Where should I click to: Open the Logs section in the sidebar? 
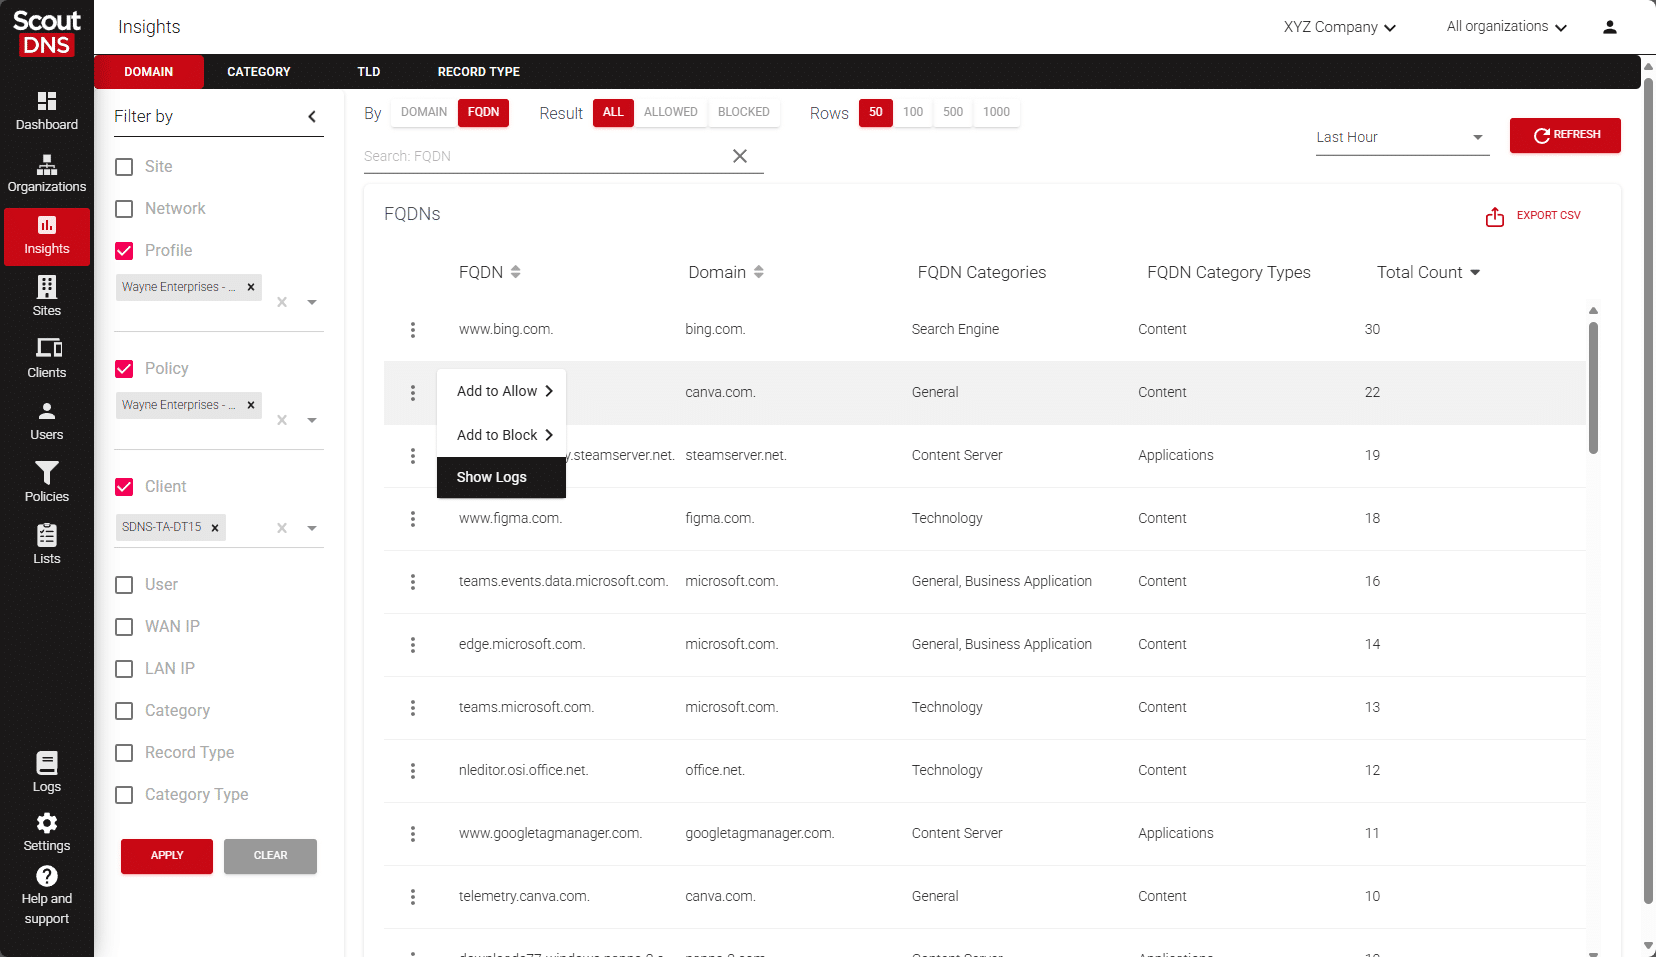[47, 770]
